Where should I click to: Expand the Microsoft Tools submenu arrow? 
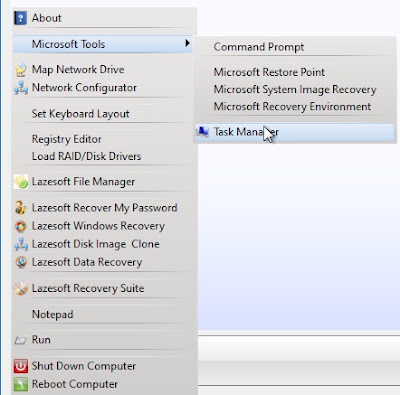point(187,43)
